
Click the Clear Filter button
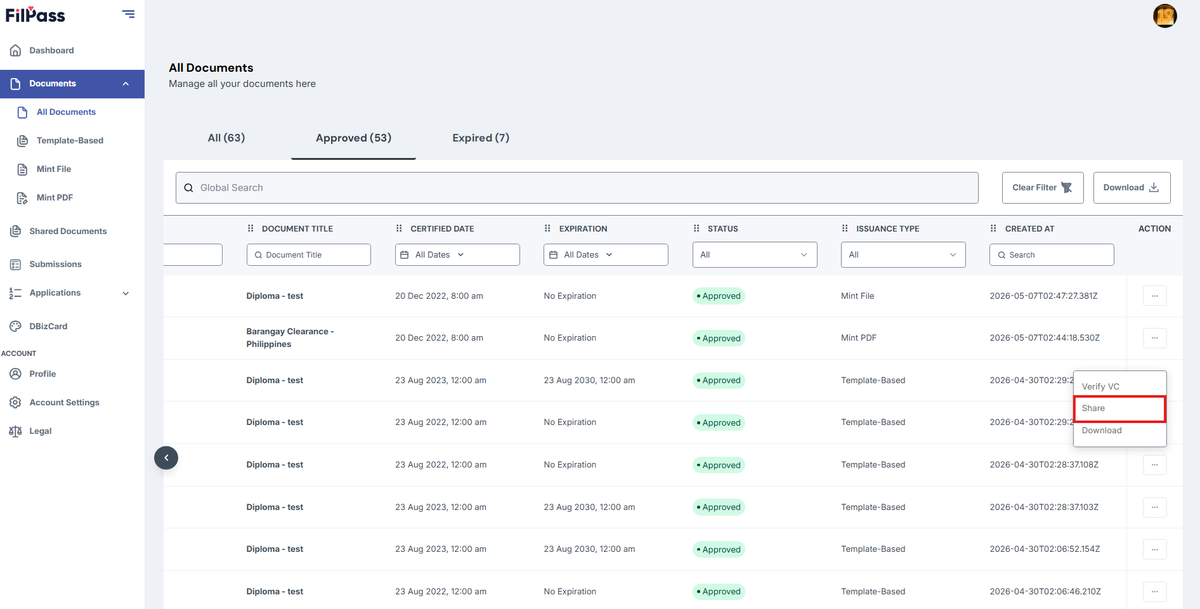(x=1043, y=187)
